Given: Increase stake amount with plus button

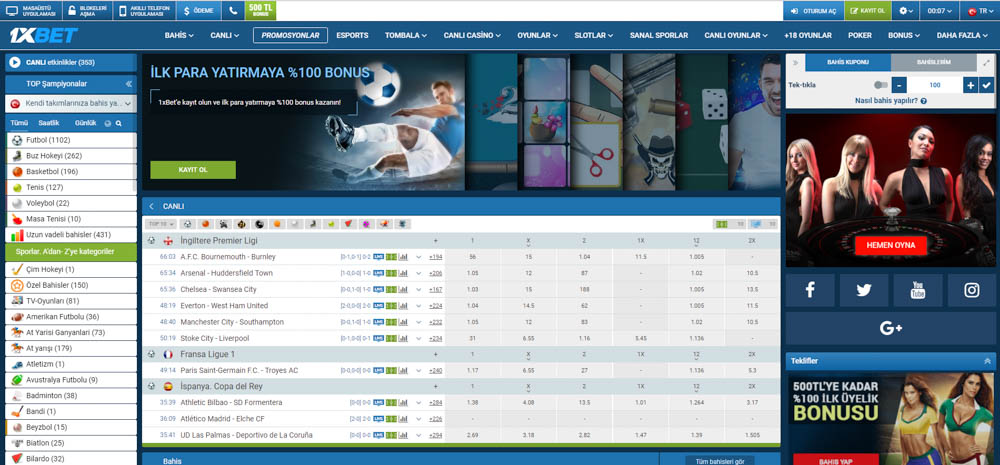Looking at the screenshot, I should pyautogui.click(x=970, y=85).
